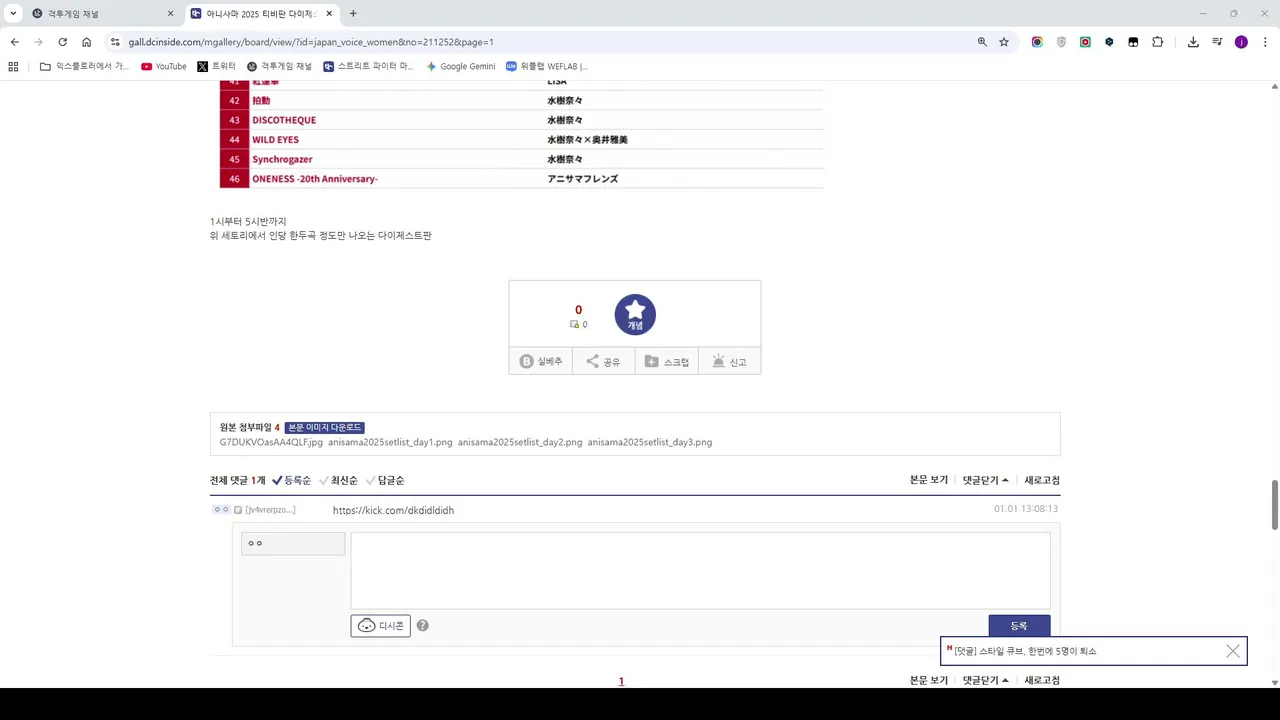Click the help question mark icon
Image resolution: width=1280 pixels, height=720 pixels.
coord(422,625)
